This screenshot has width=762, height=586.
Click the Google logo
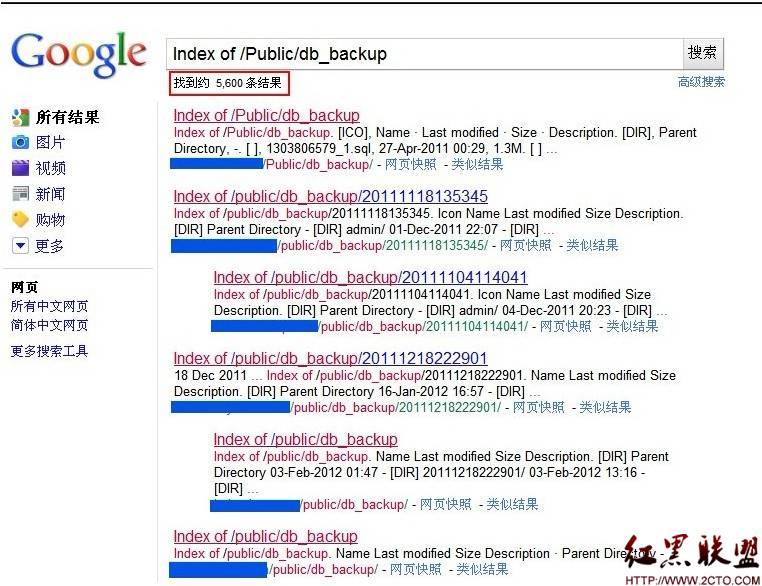click(79, 54)
